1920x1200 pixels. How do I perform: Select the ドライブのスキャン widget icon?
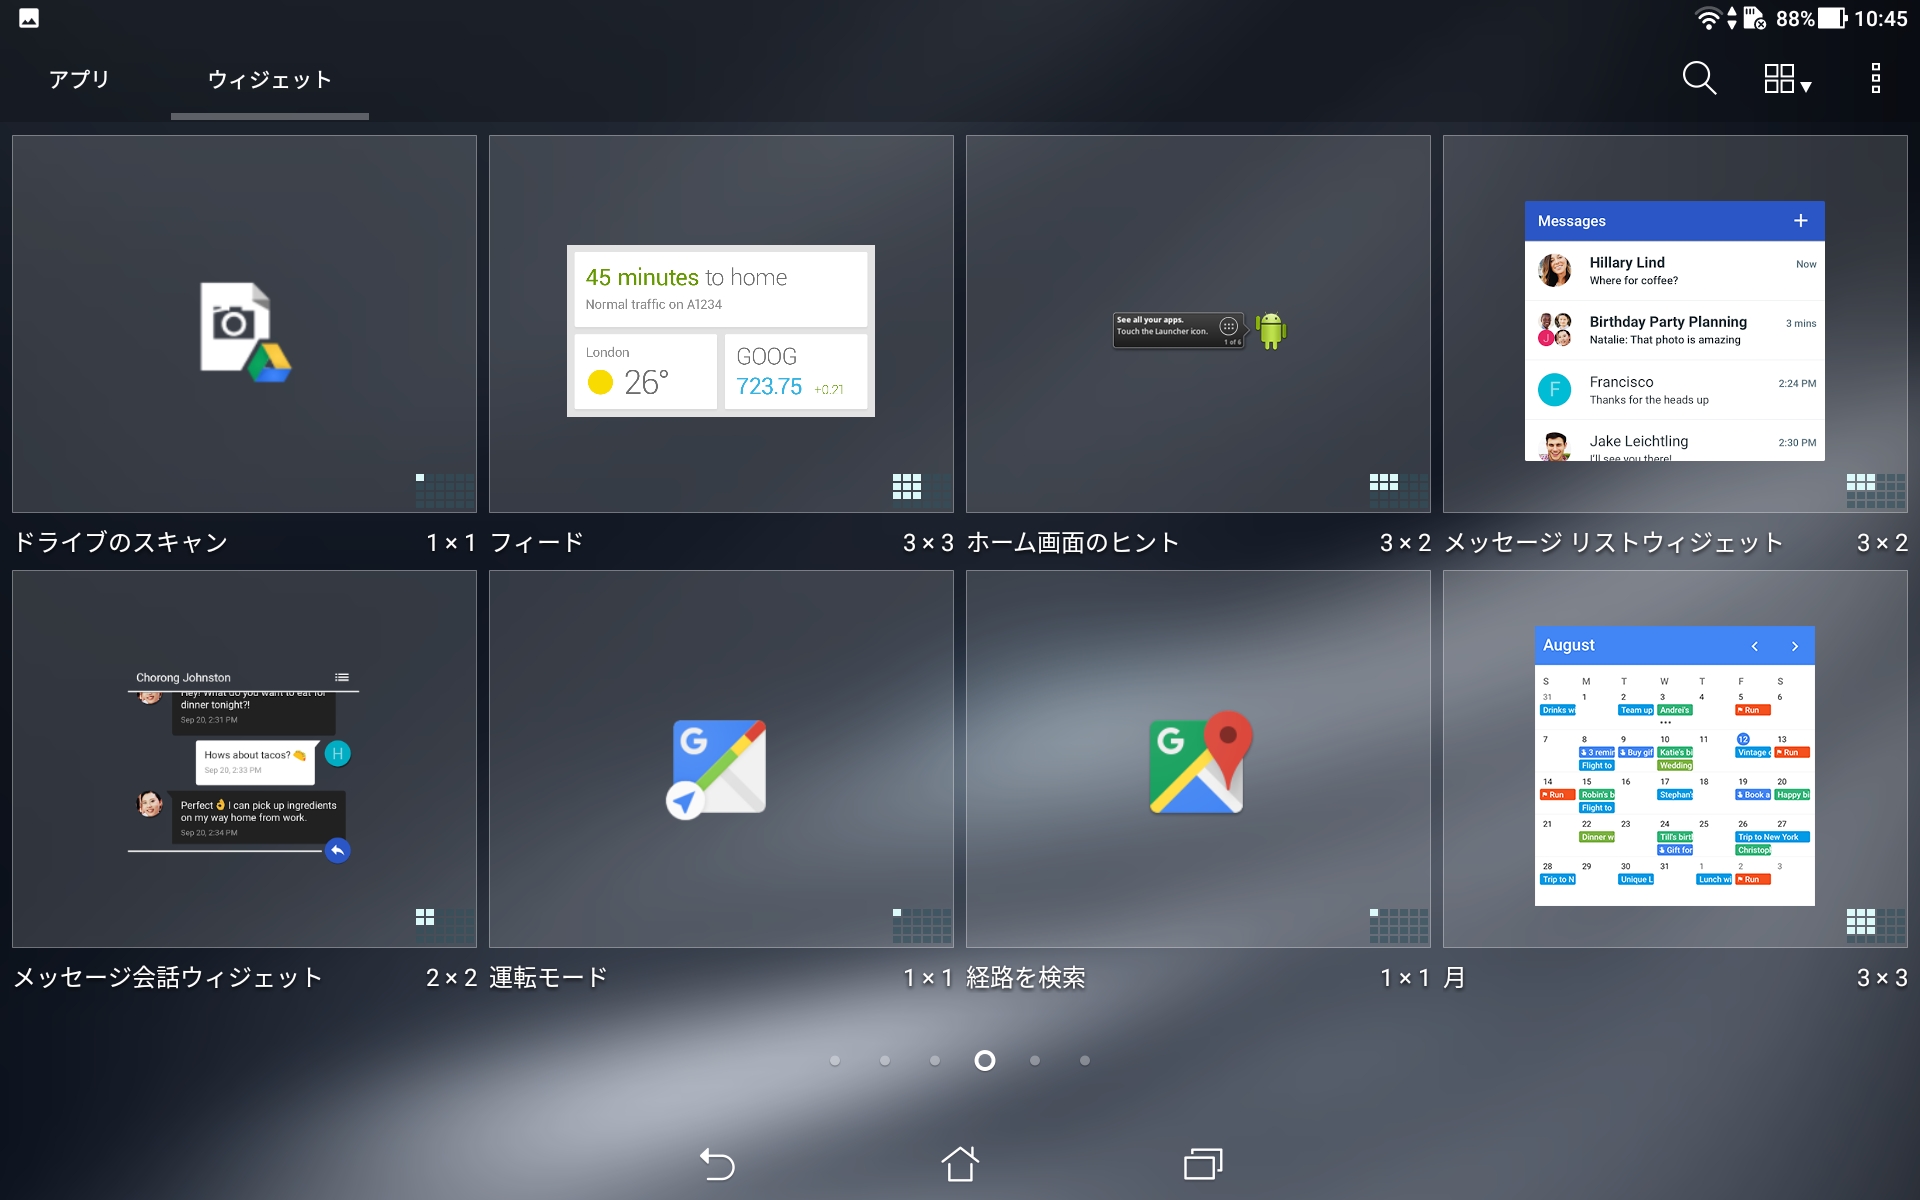[245, 333]
